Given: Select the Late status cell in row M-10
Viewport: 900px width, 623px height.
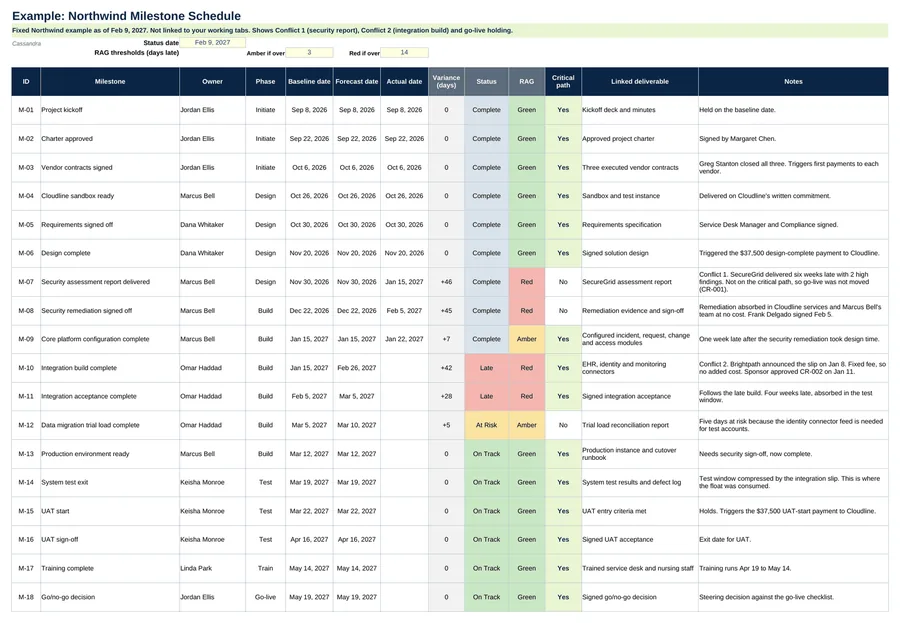Looking at the screenshot, I should 486,367.
